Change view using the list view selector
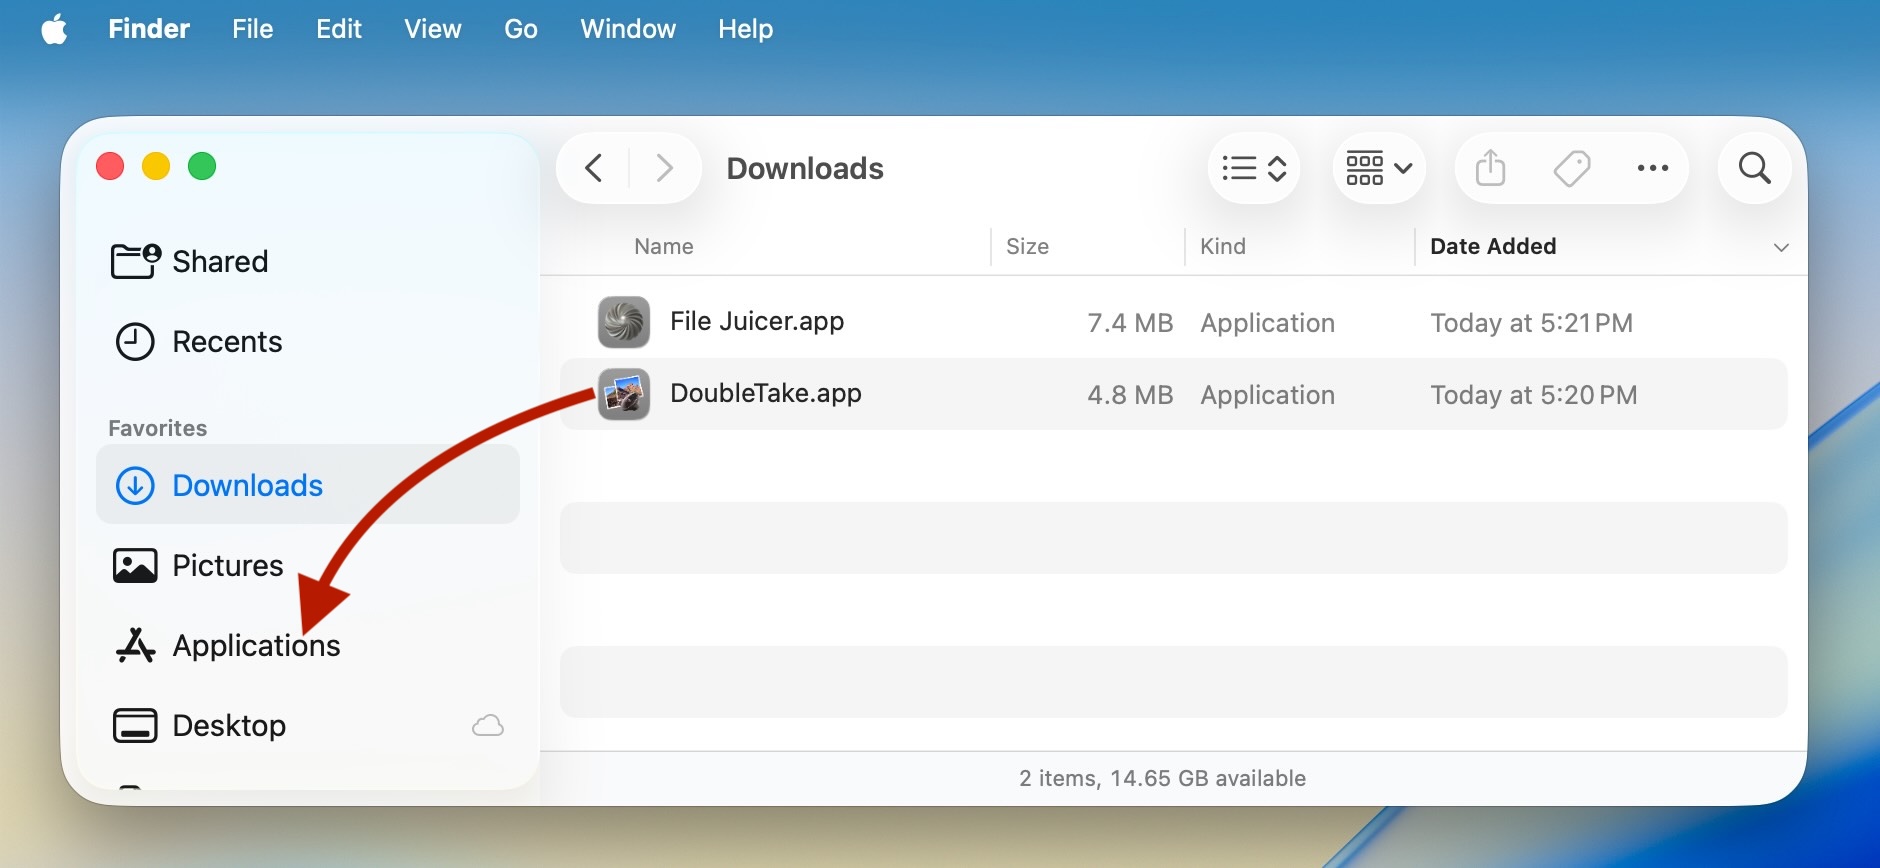Image resolution: width=1880 pixels, height=868 pixels. tap(1254, 168)
